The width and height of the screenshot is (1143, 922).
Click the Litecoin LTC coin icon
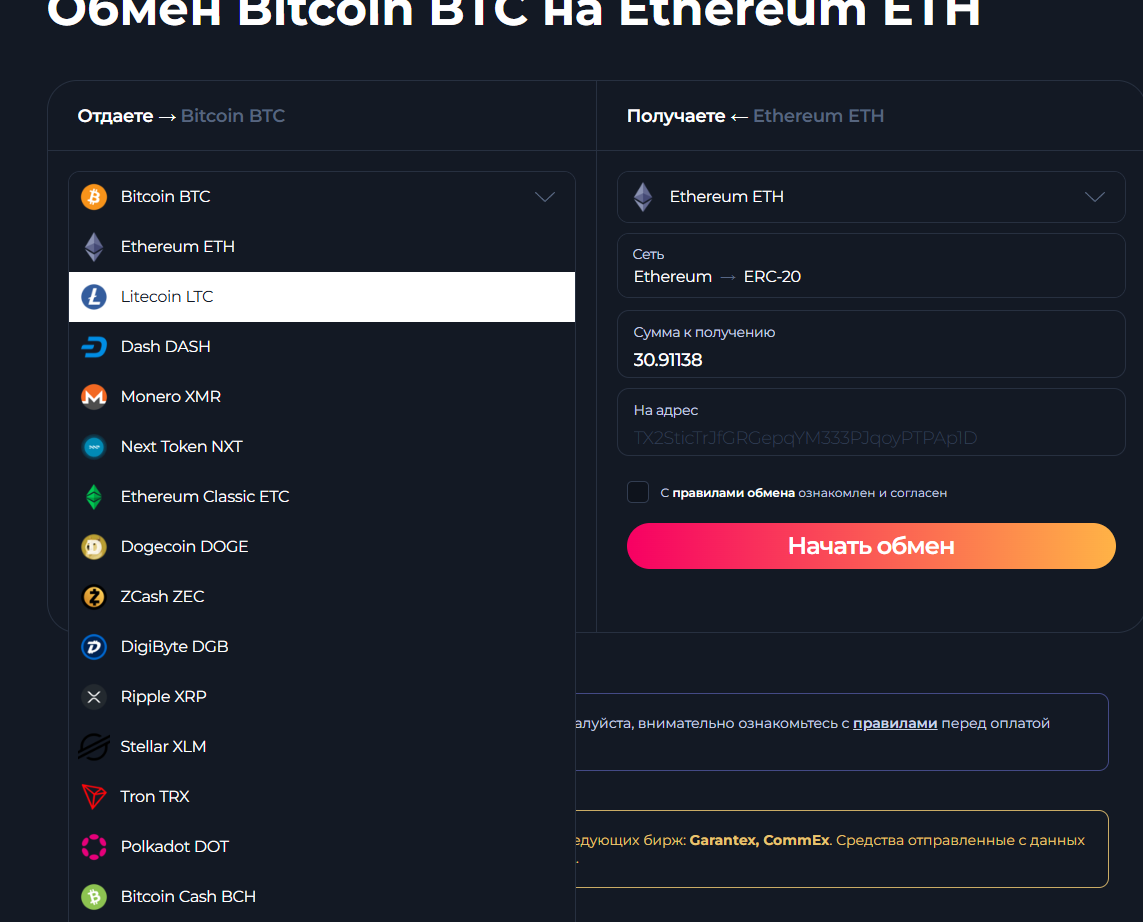[94, 297]
